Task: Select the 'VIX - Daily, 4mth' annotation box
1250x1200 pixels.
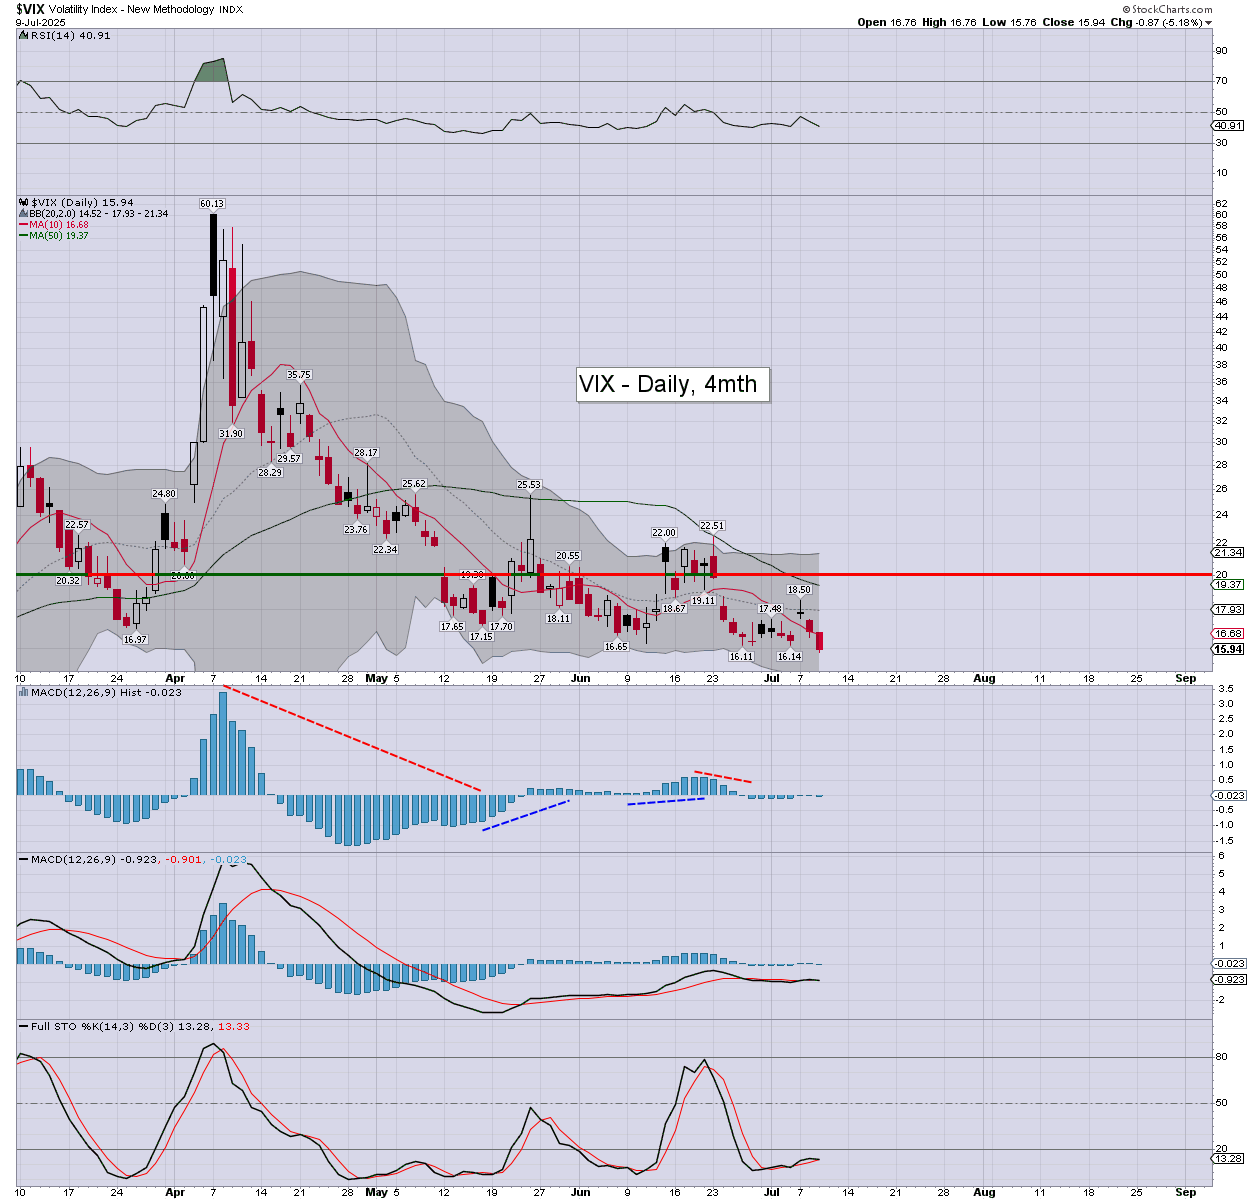Action: [x=672, y=384]
